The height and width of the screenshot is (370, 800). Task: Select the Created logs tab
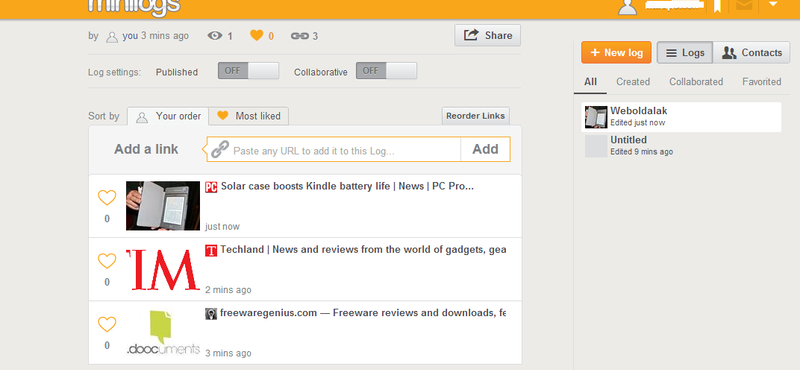(x=633, y=82)
